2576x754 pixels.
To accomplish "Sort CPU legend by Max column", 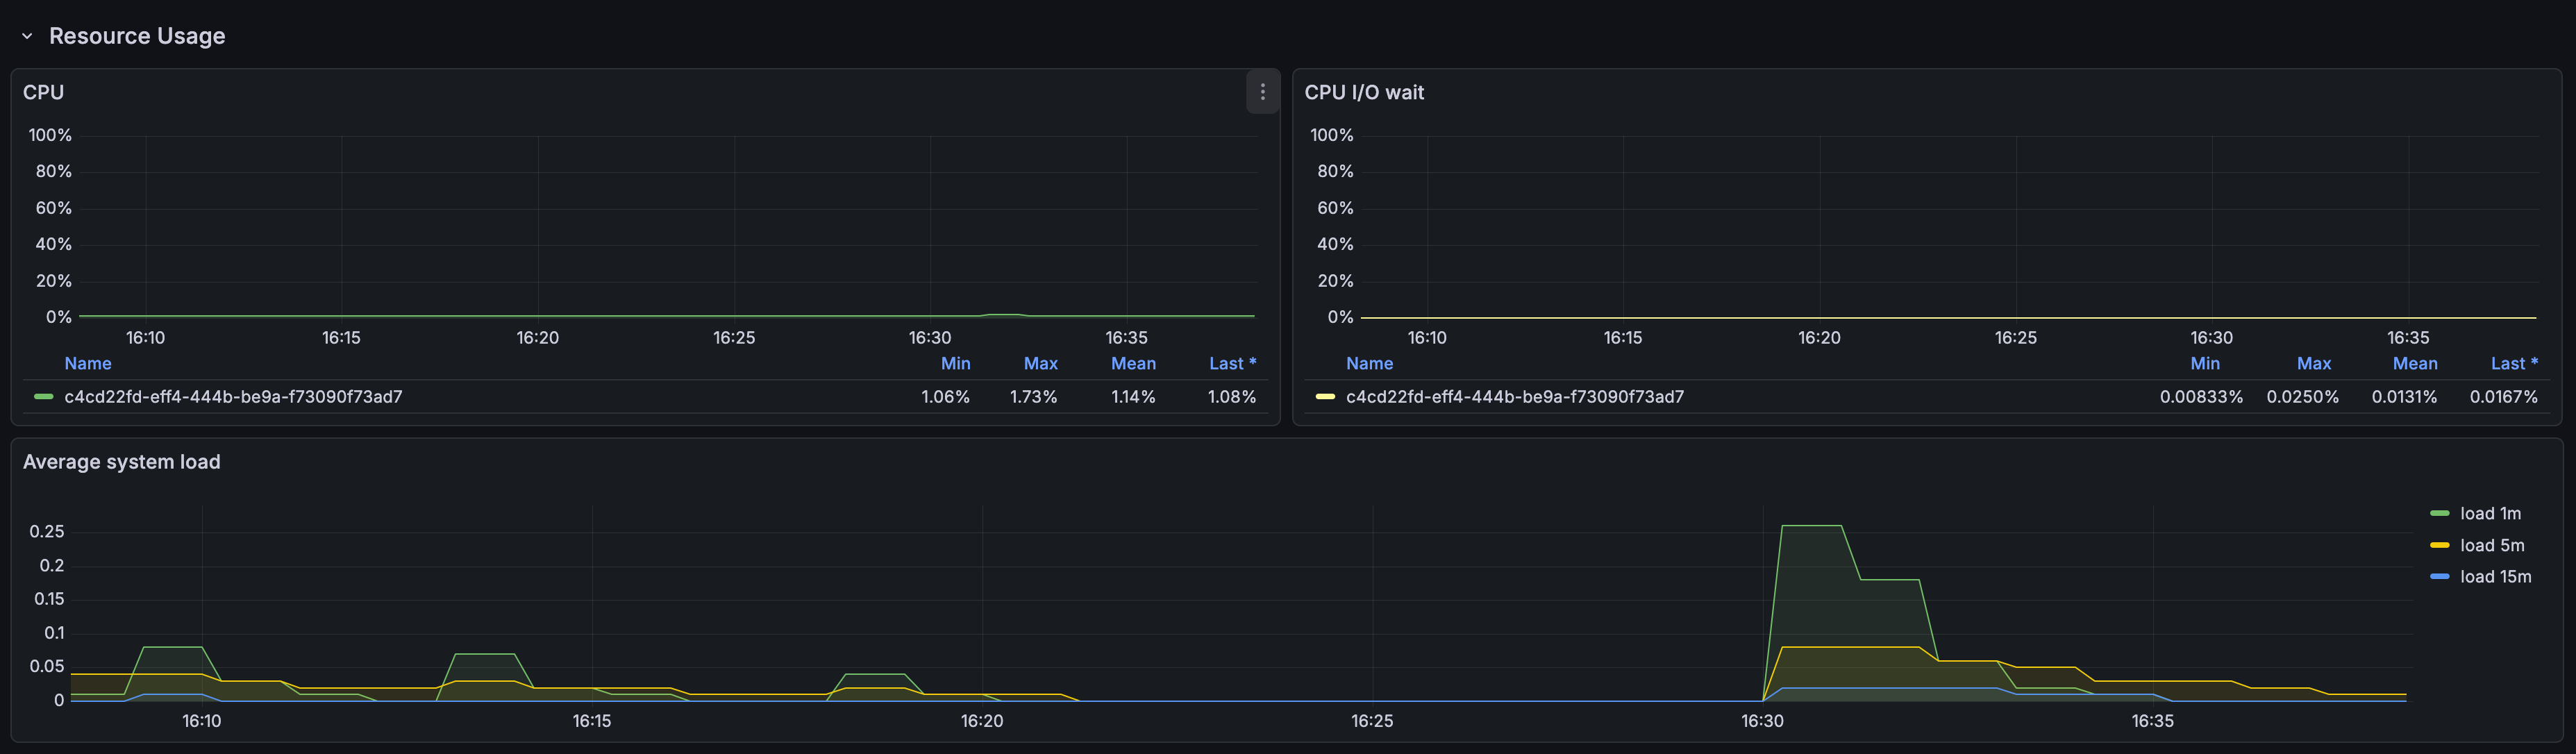I will (x=1040, y=364).
